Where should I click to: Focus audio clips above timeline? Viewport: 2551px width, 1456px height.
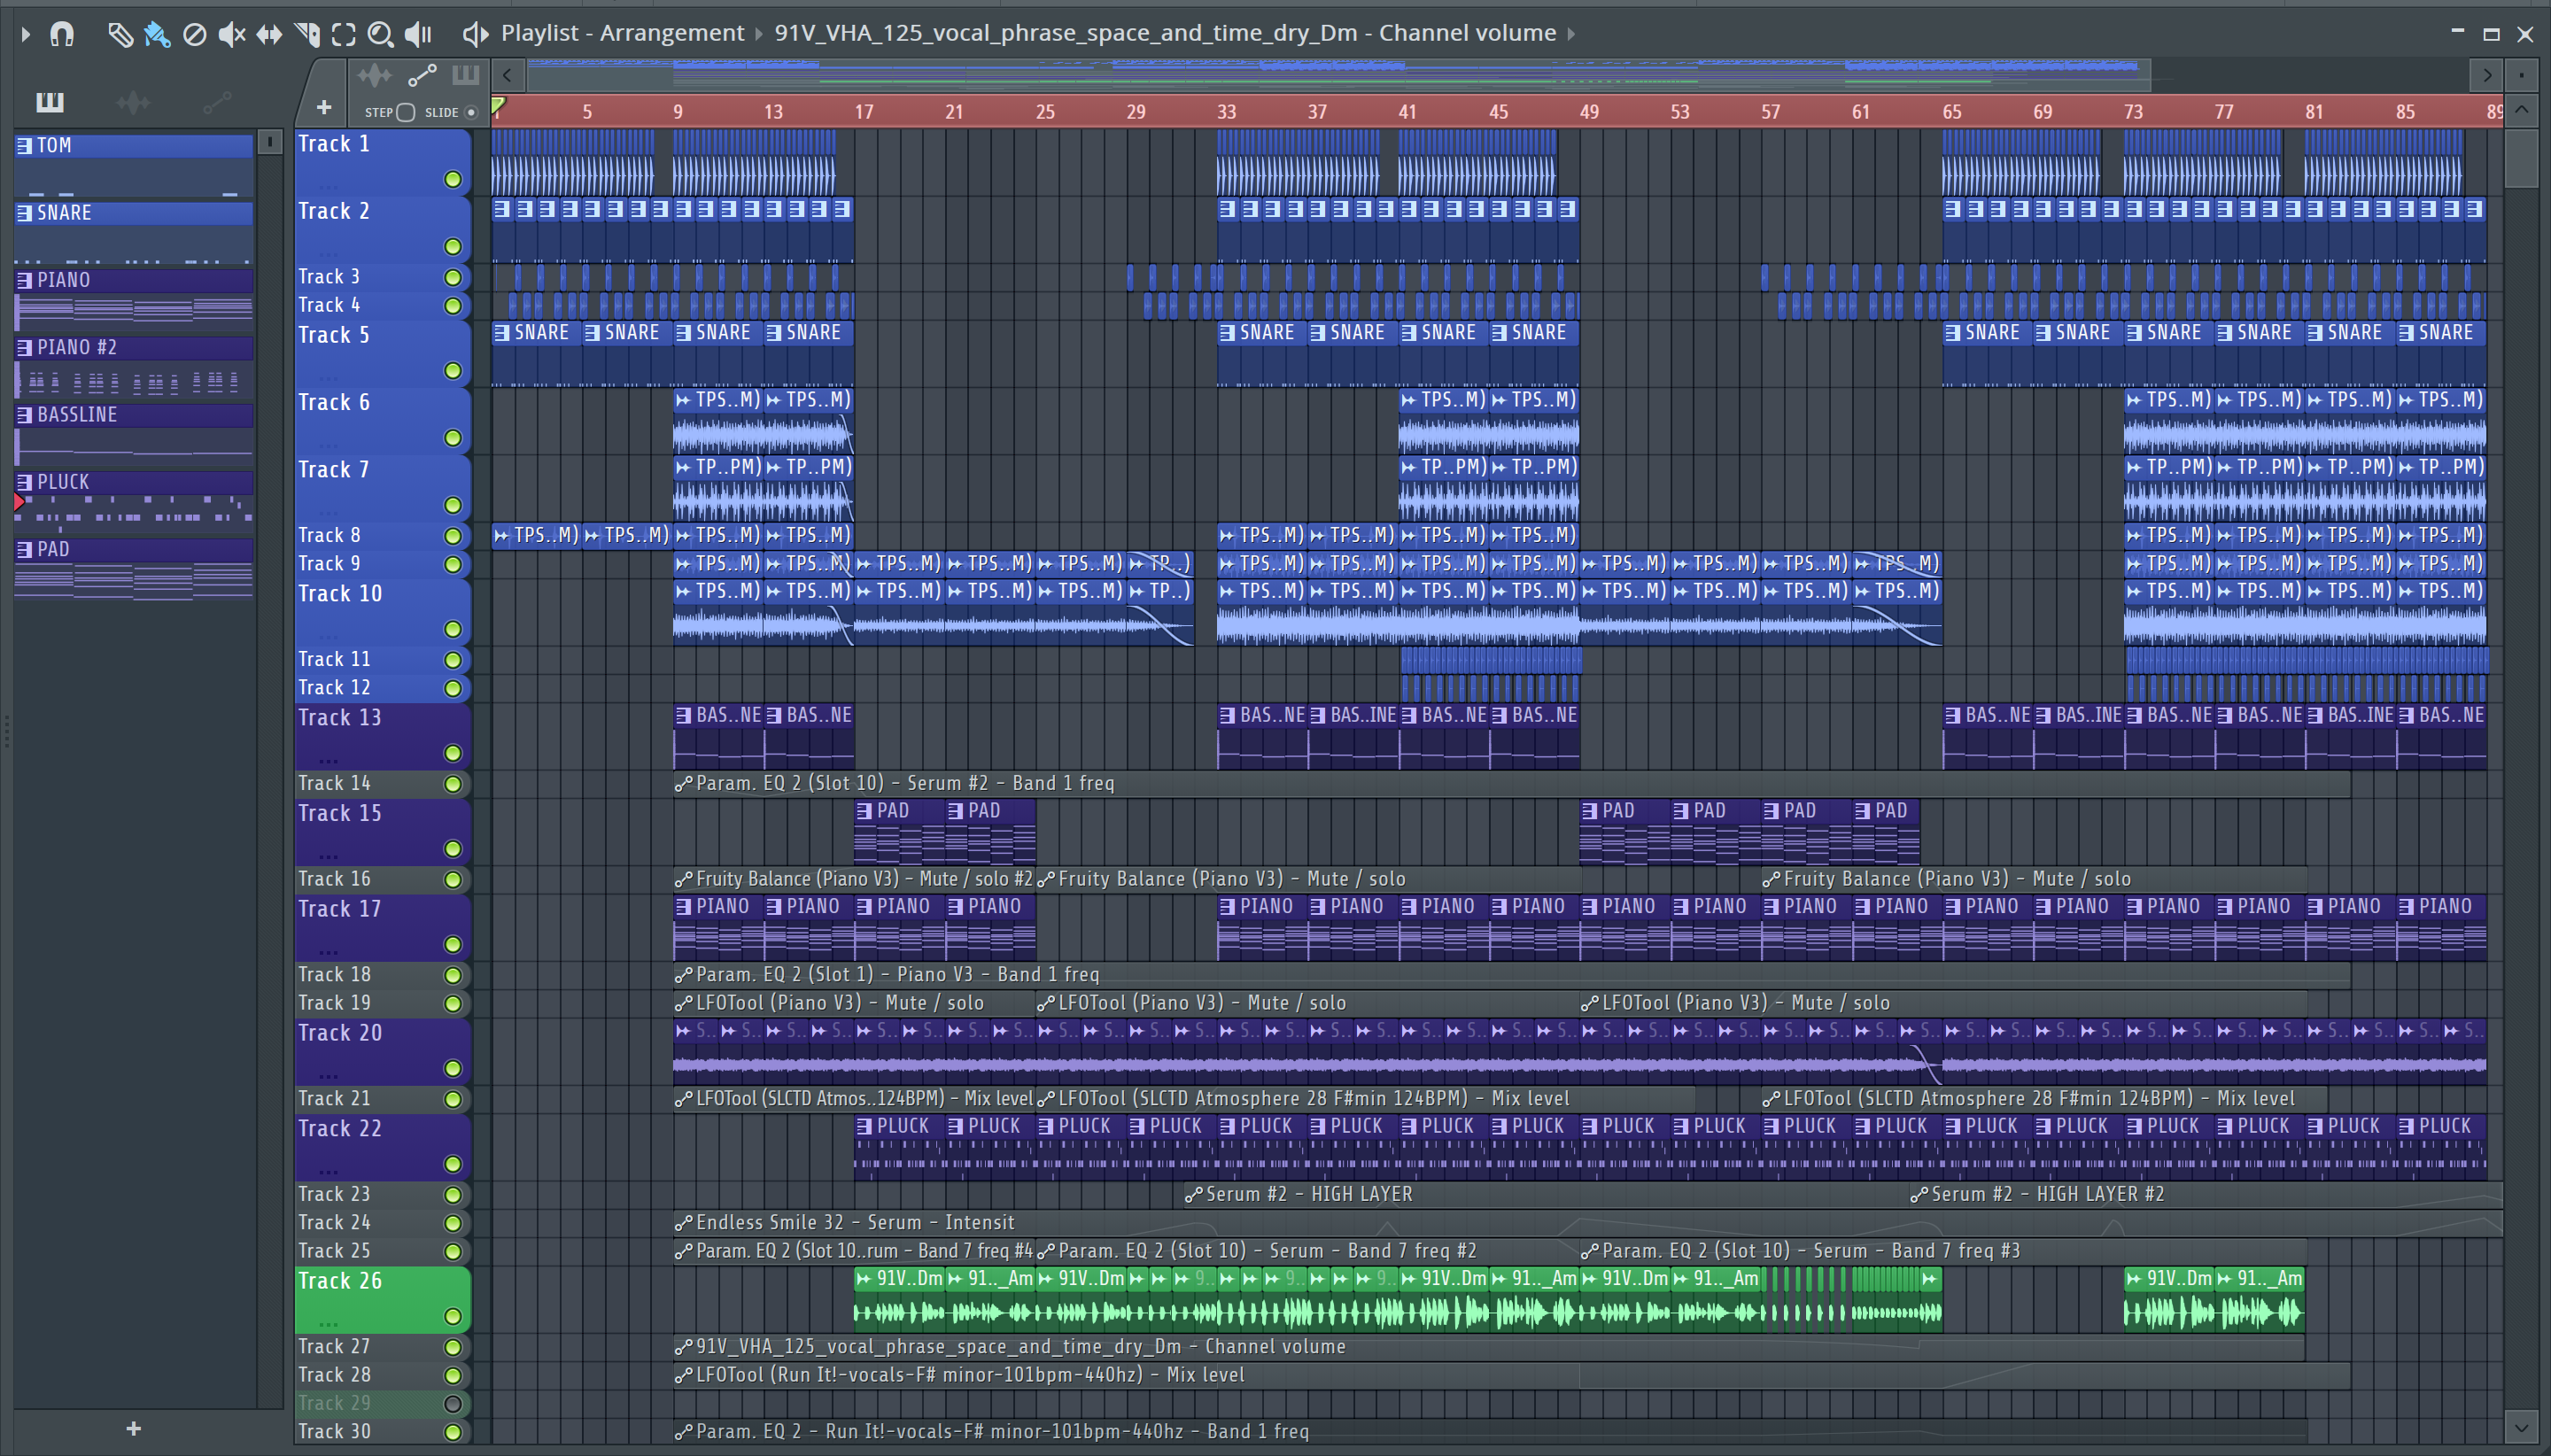coord(374,75)
